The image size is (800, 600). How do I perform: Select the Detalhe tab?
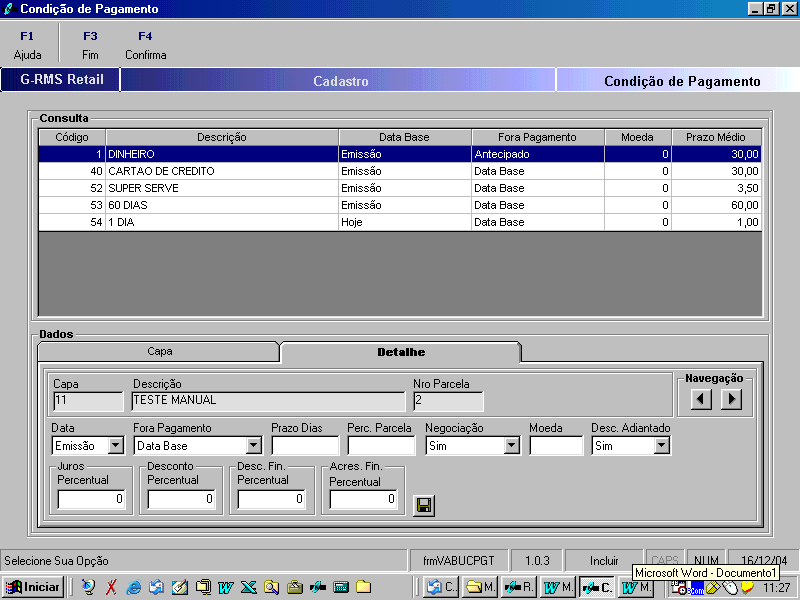tap(400, 352)
